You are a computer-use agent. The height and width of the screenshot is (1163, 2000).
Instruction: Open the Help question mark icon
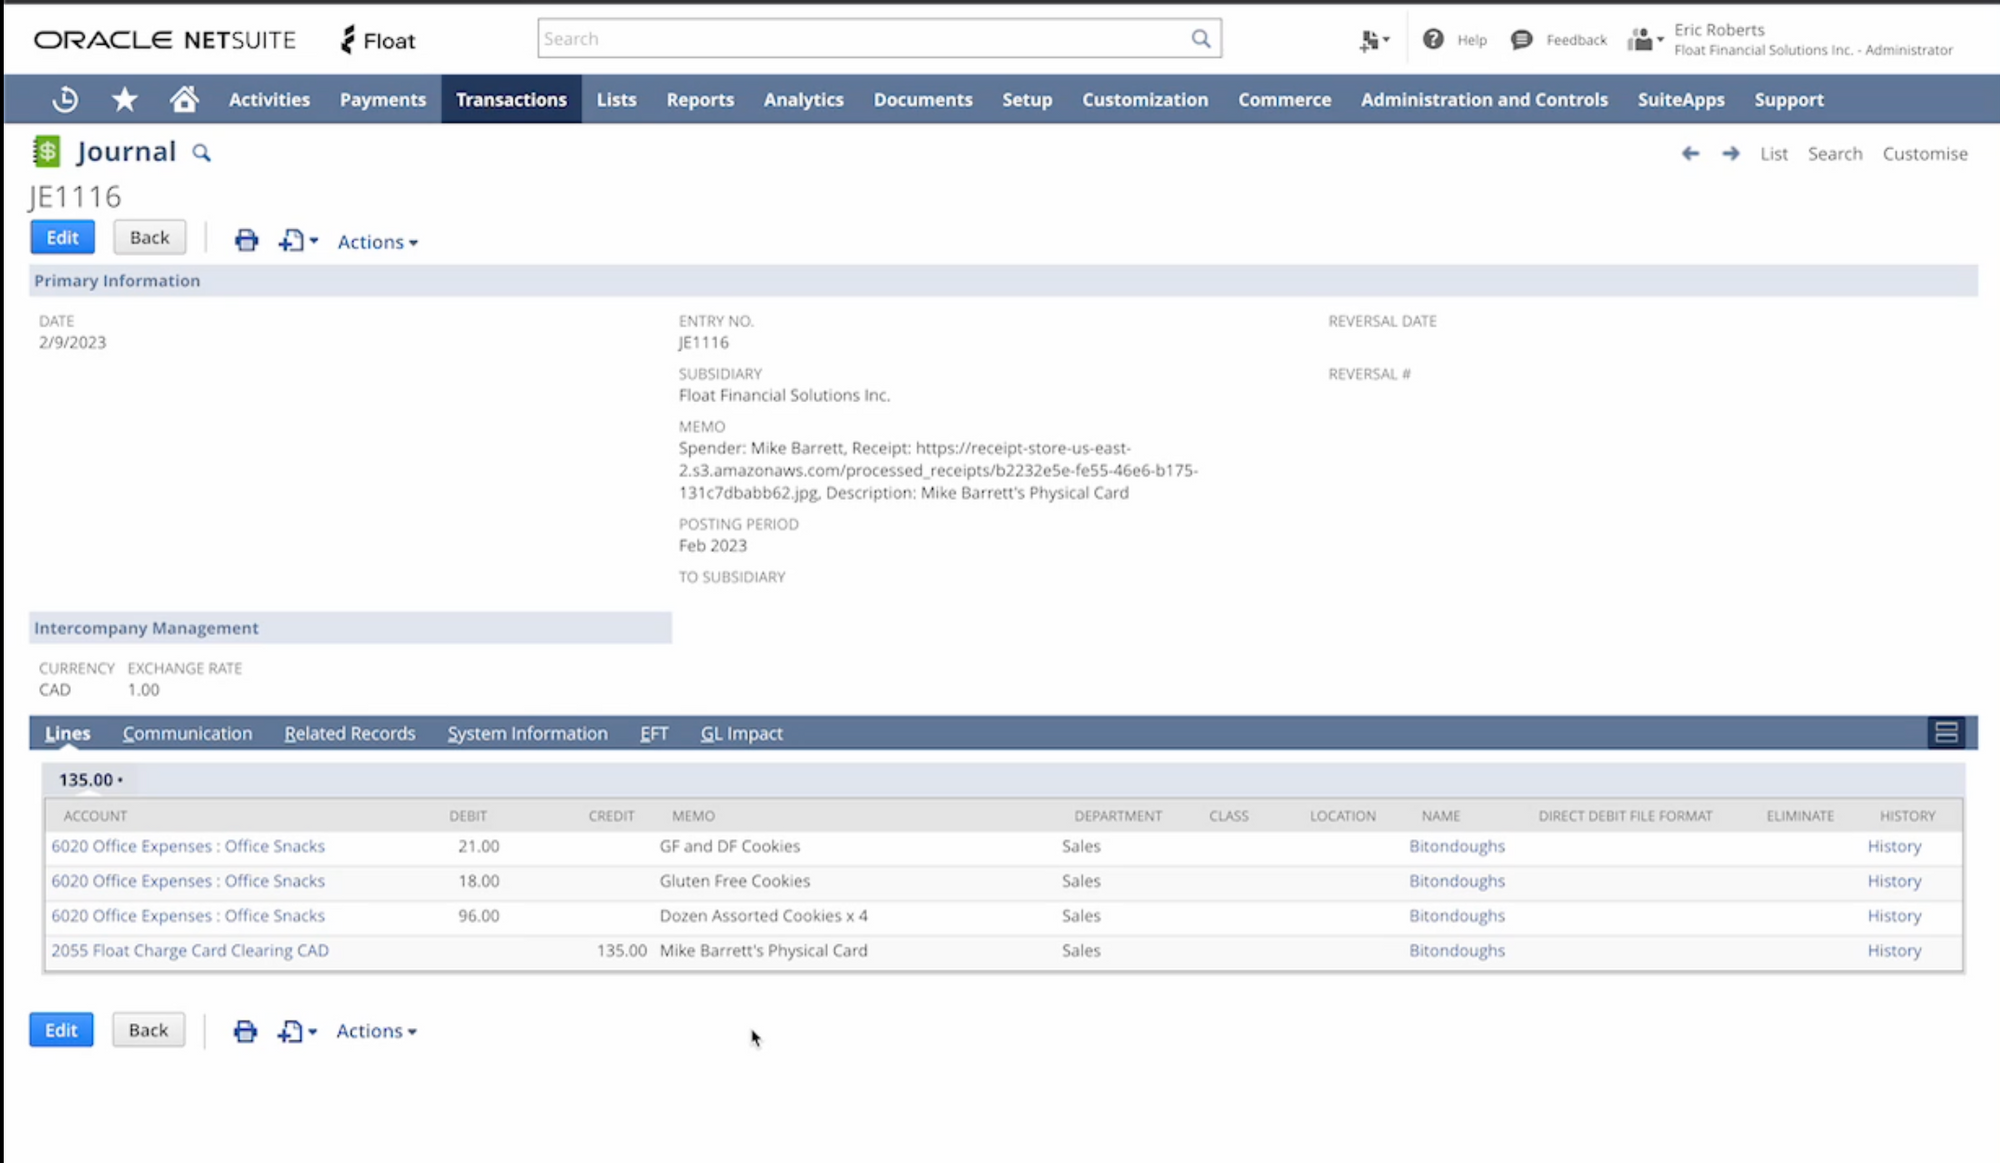tap(1433, 39)
